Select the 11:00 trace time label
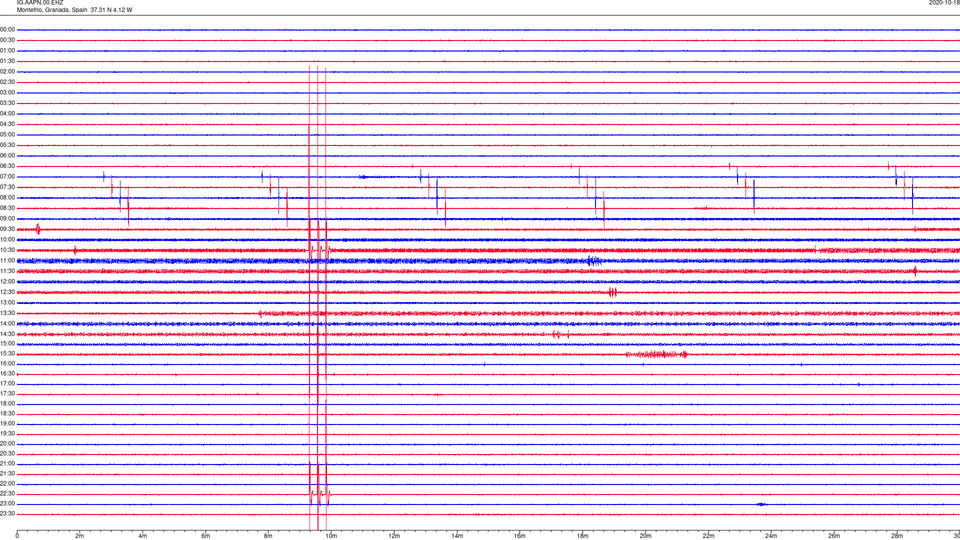The image size is (960, 540). point(7,260)
